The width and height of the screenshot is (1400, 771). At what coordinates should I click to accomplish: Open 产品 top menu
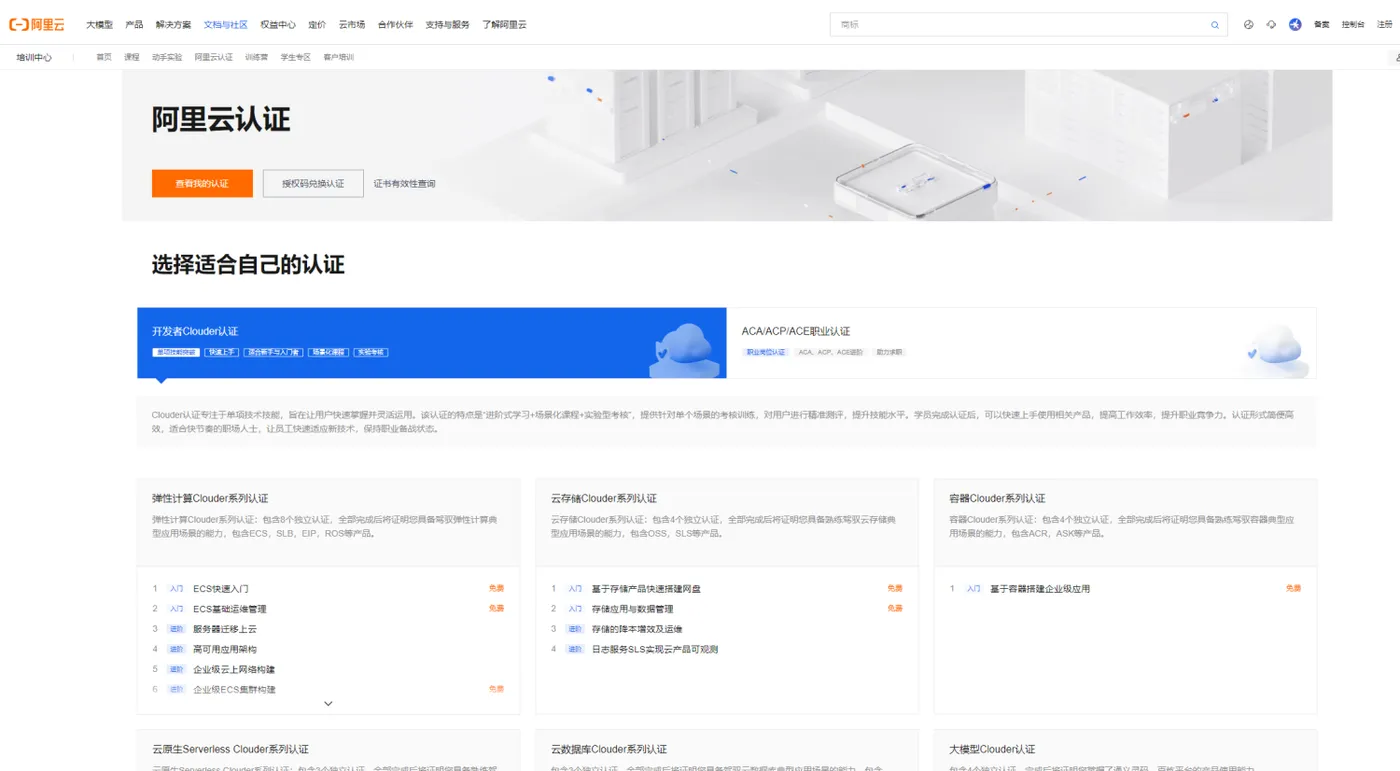point(134,25)
